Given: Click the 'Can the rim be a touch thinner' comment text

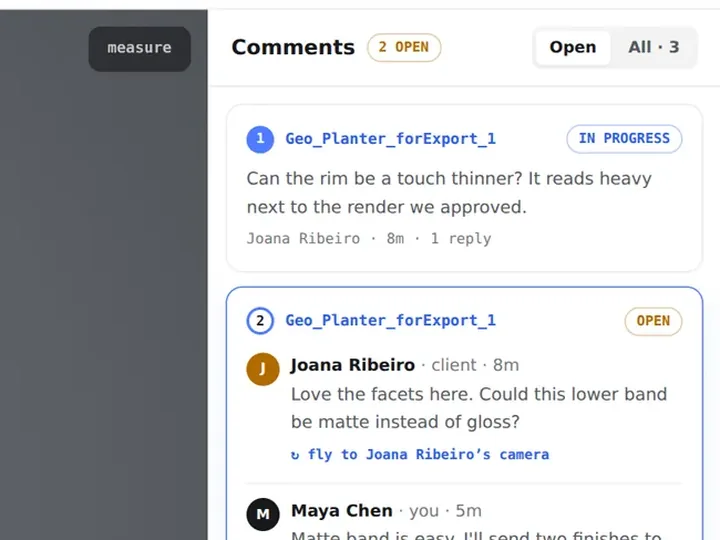Looking at the screenshot, I should [449, 193].
